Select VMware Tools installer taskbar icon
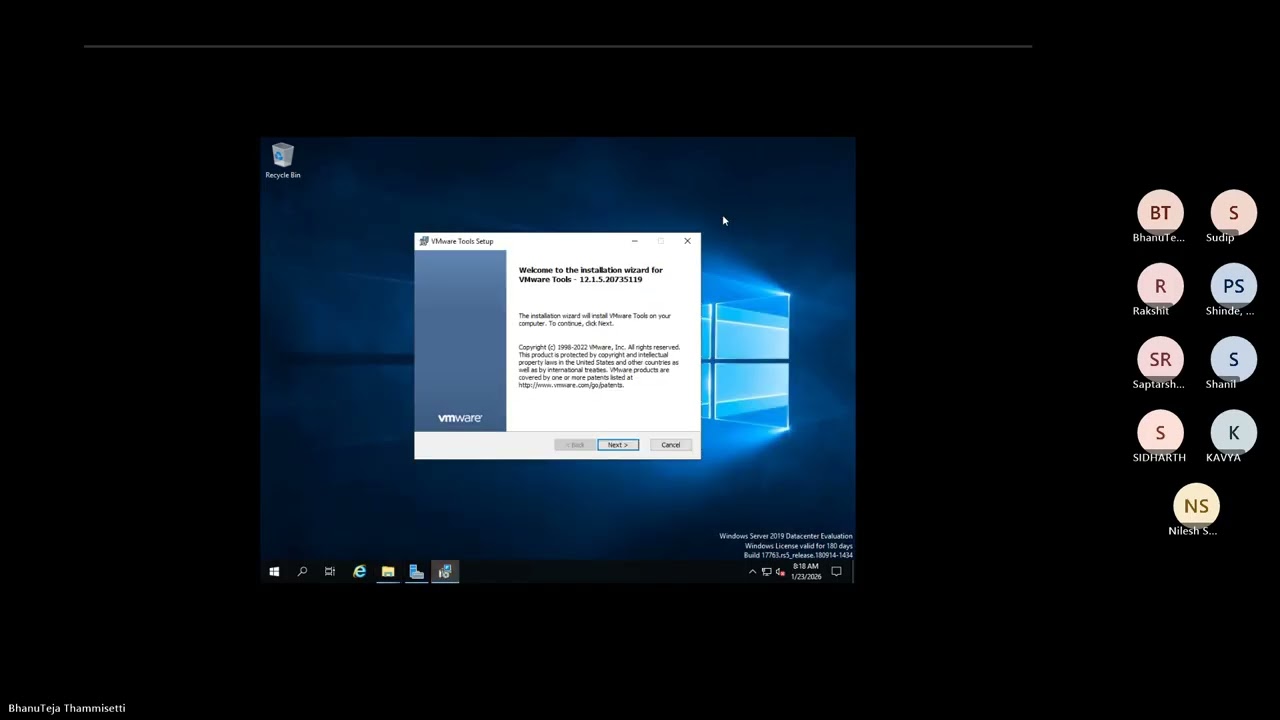 click(x=445, y=572)
